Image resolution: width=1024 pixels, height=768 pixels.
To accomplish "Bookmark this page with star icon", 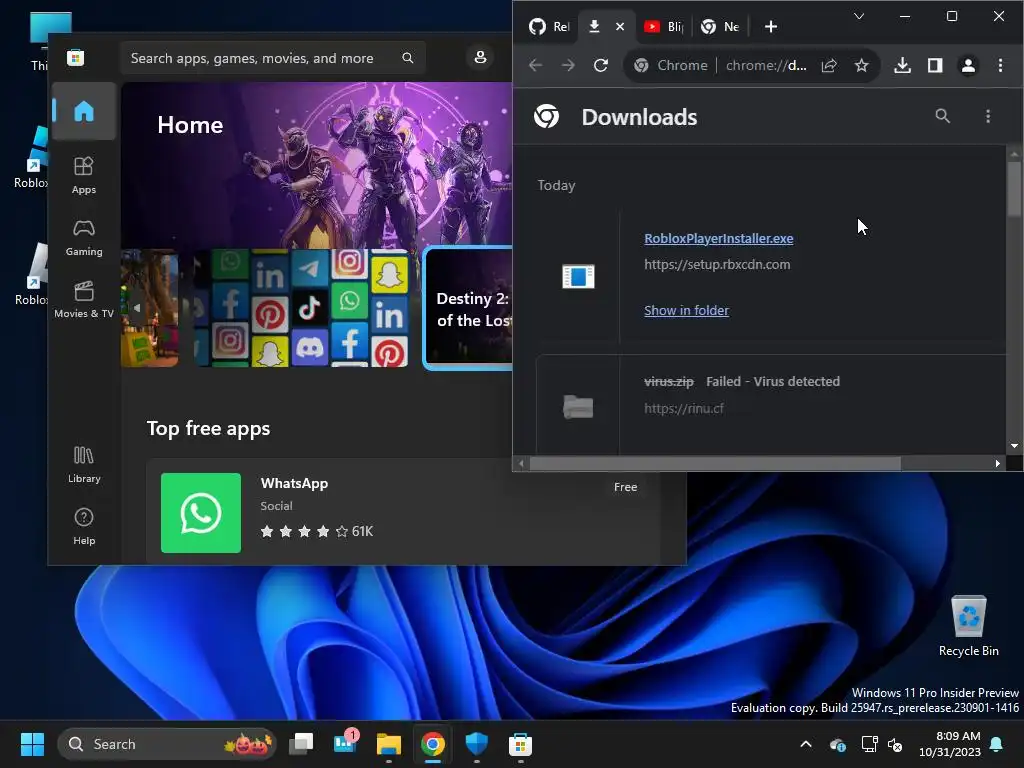I will (x=861, y=65).
